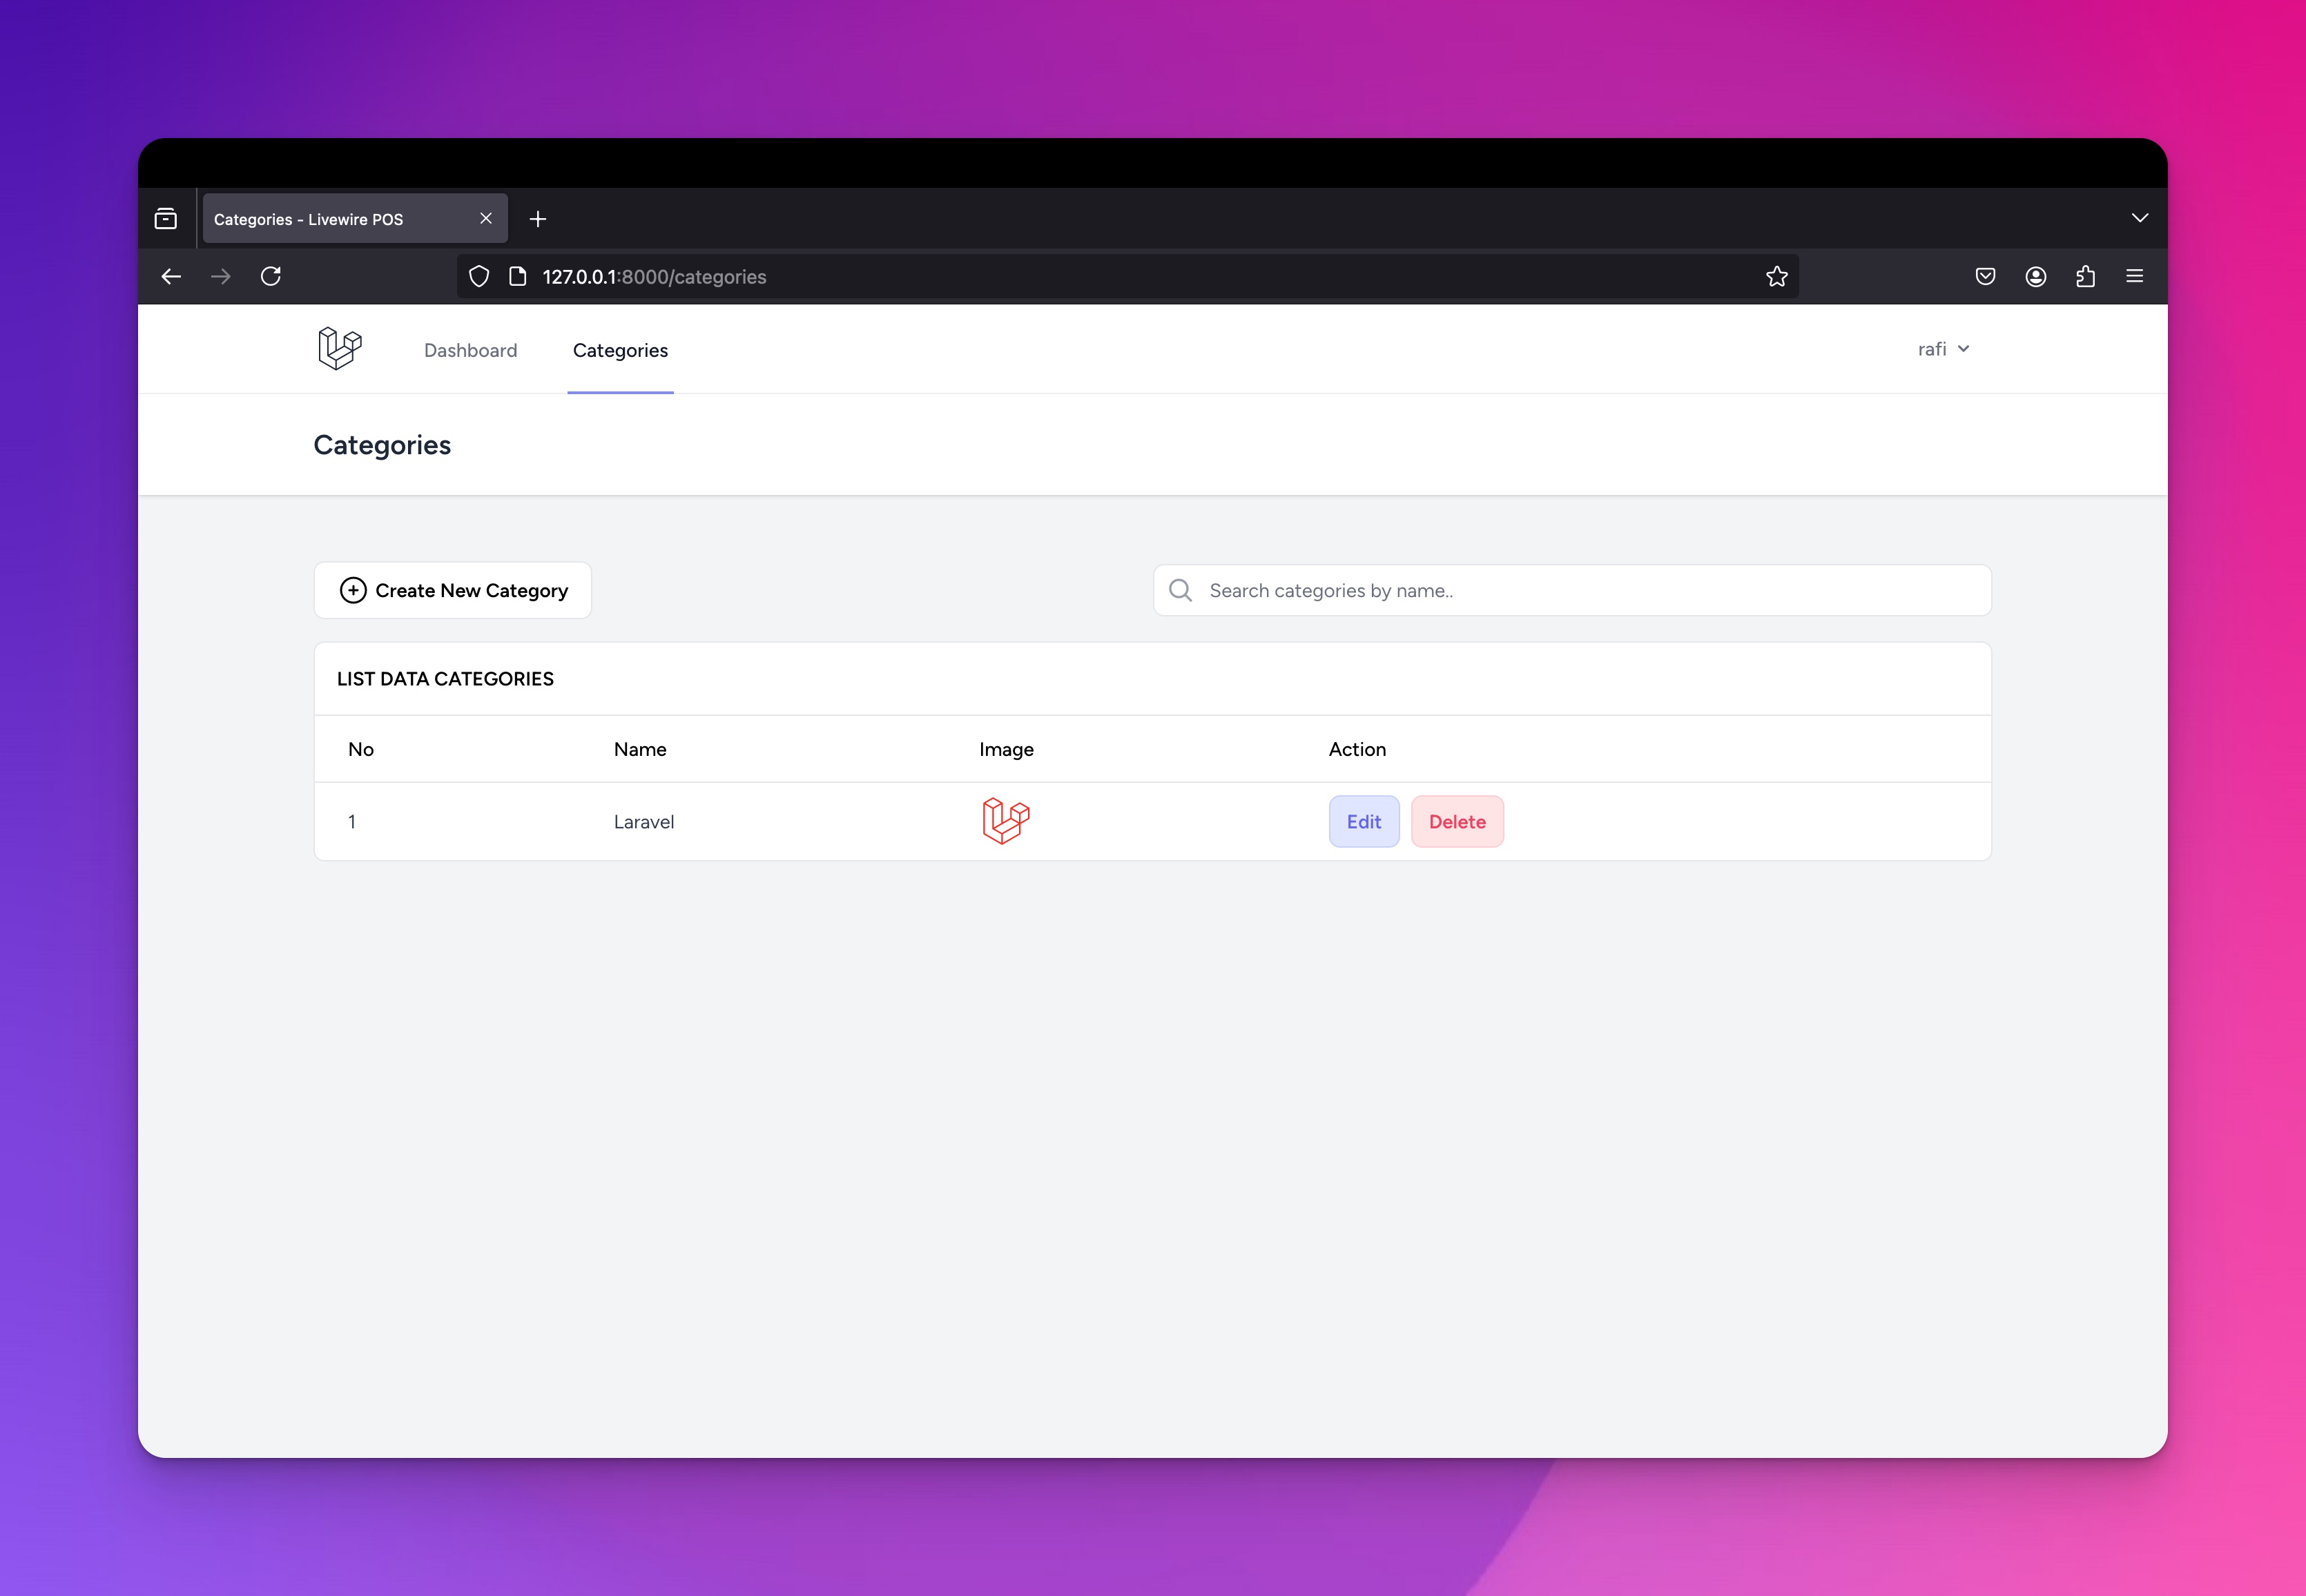Image resolution: width=2306 pixels, height=1596 pixels.
Task: Click the Livewire POS navbar logo icon
Action: 338,349
